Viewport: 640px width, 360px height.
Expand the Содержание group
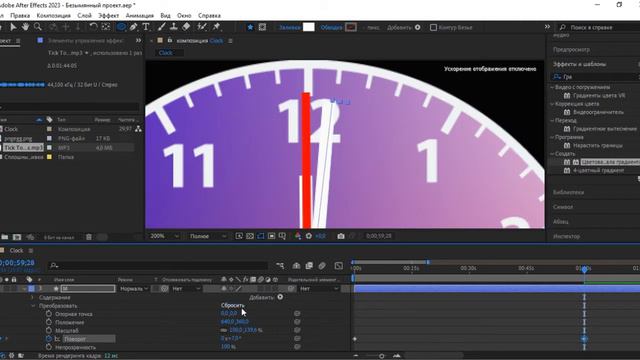(x=33, y=298)
